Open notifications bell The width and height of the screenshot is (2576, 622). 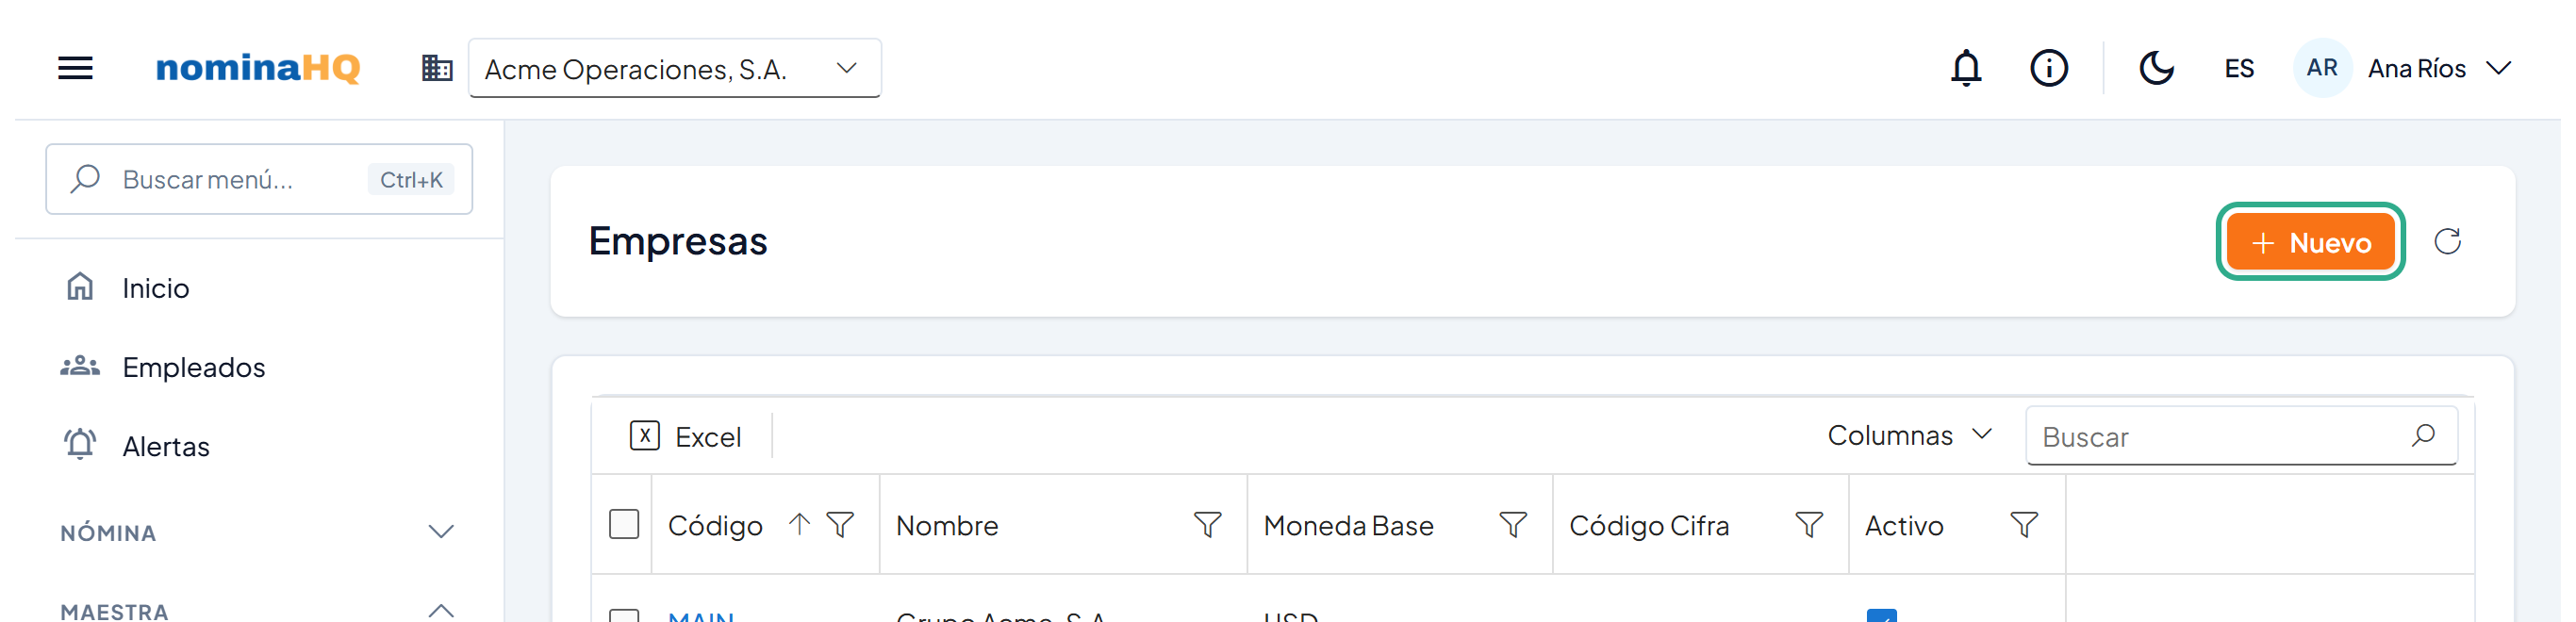pyautogui.click(x=1966, y=68)
